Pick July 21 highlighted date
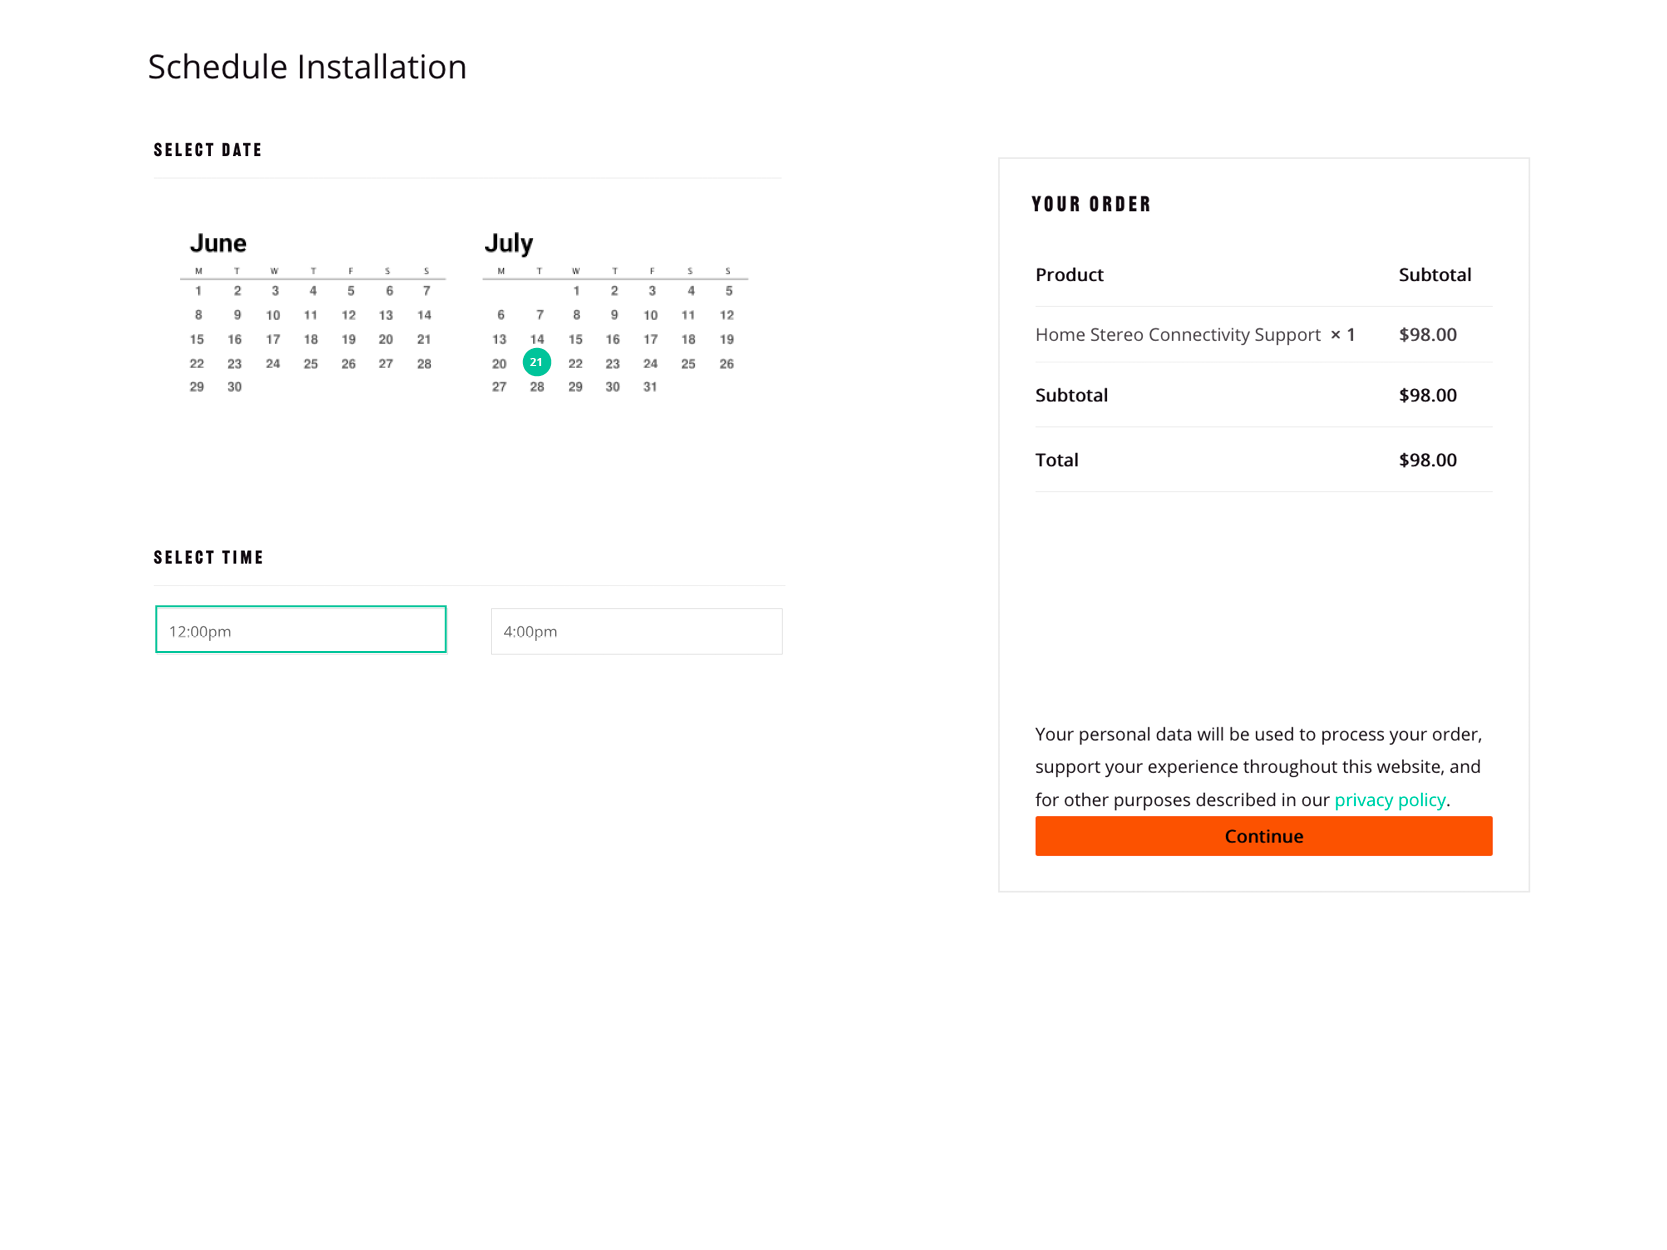Image resolution: width=1667 pixels, height=1250 pixels. 537,363
